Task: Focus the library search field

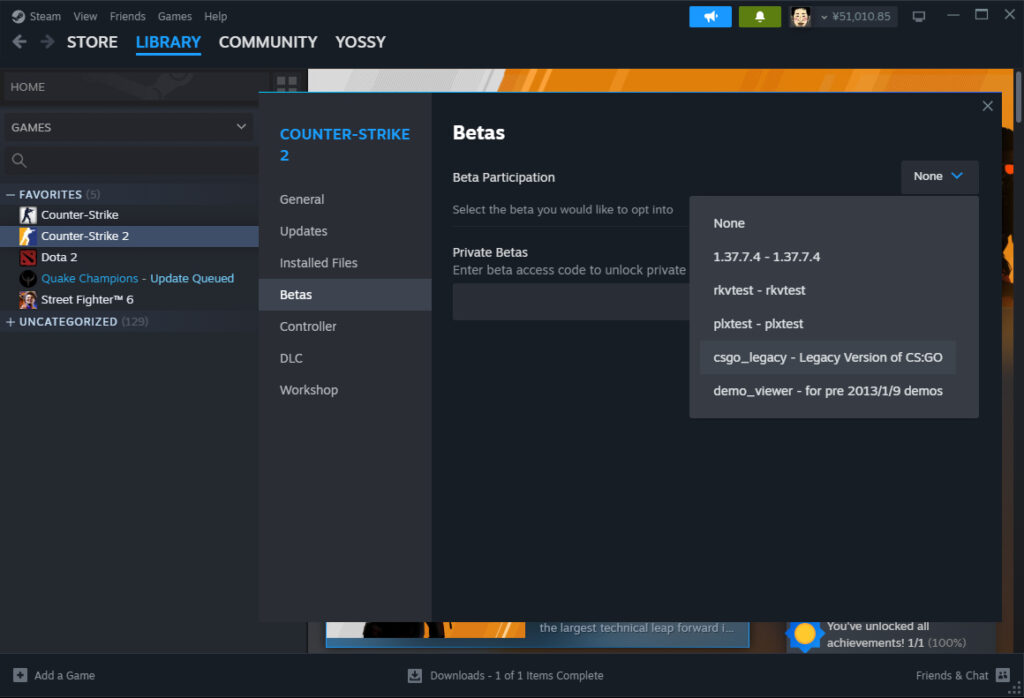Action: 131,160
